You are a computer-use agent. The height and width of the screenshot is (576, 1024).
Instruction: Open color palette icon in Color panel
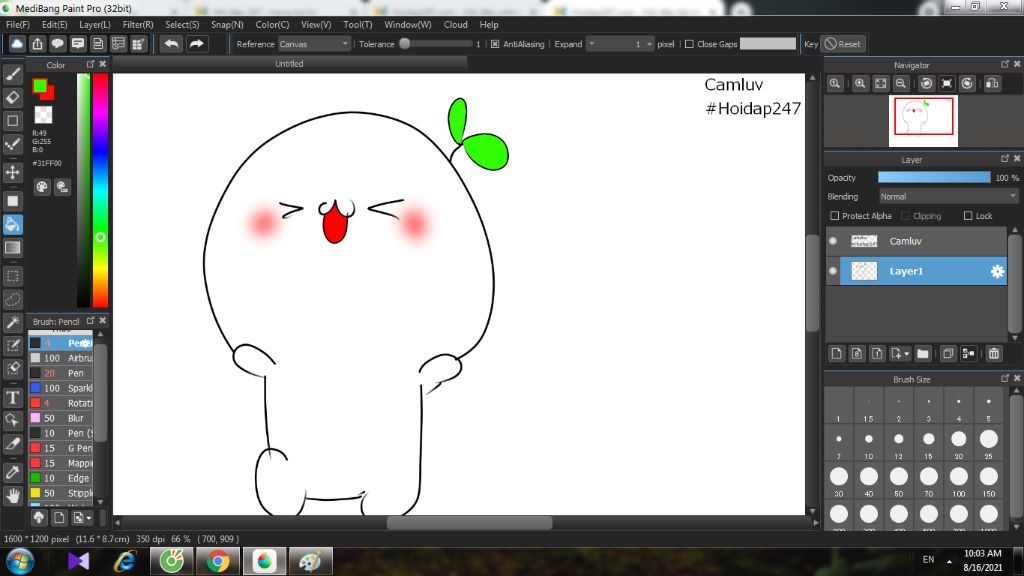click(42, 187)
